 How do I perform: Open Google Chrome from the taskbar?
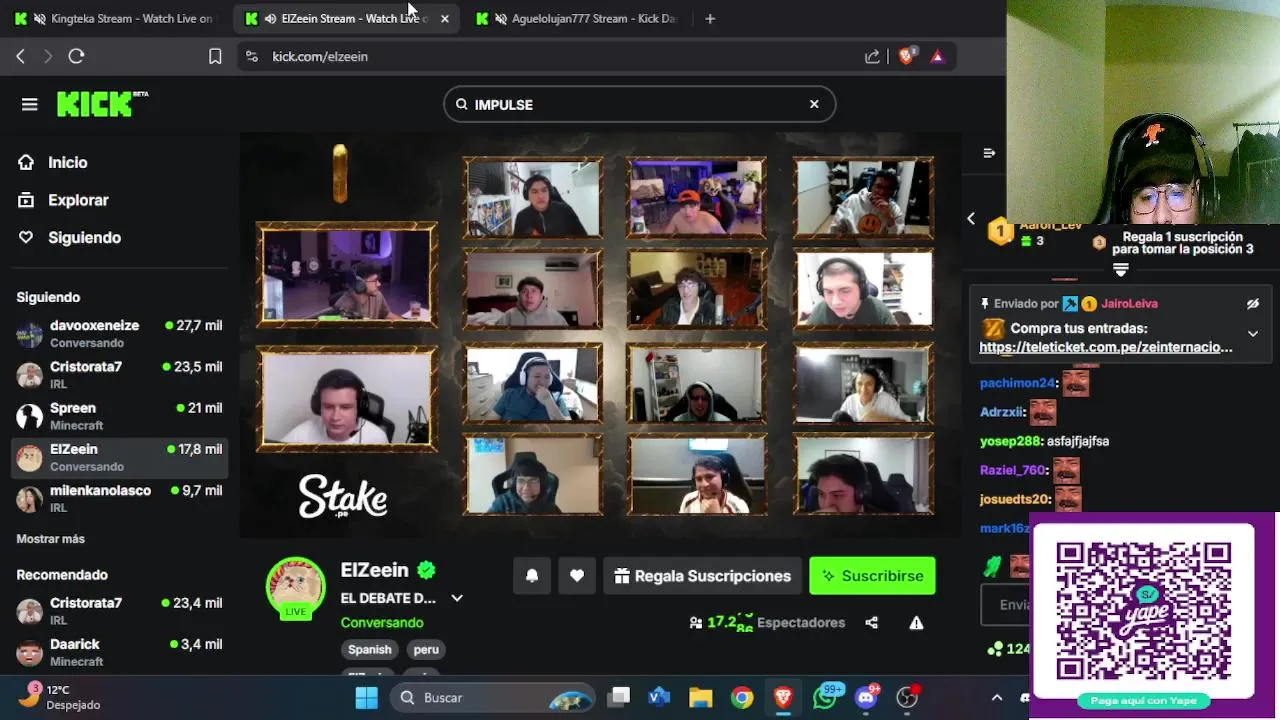(742, 697)
